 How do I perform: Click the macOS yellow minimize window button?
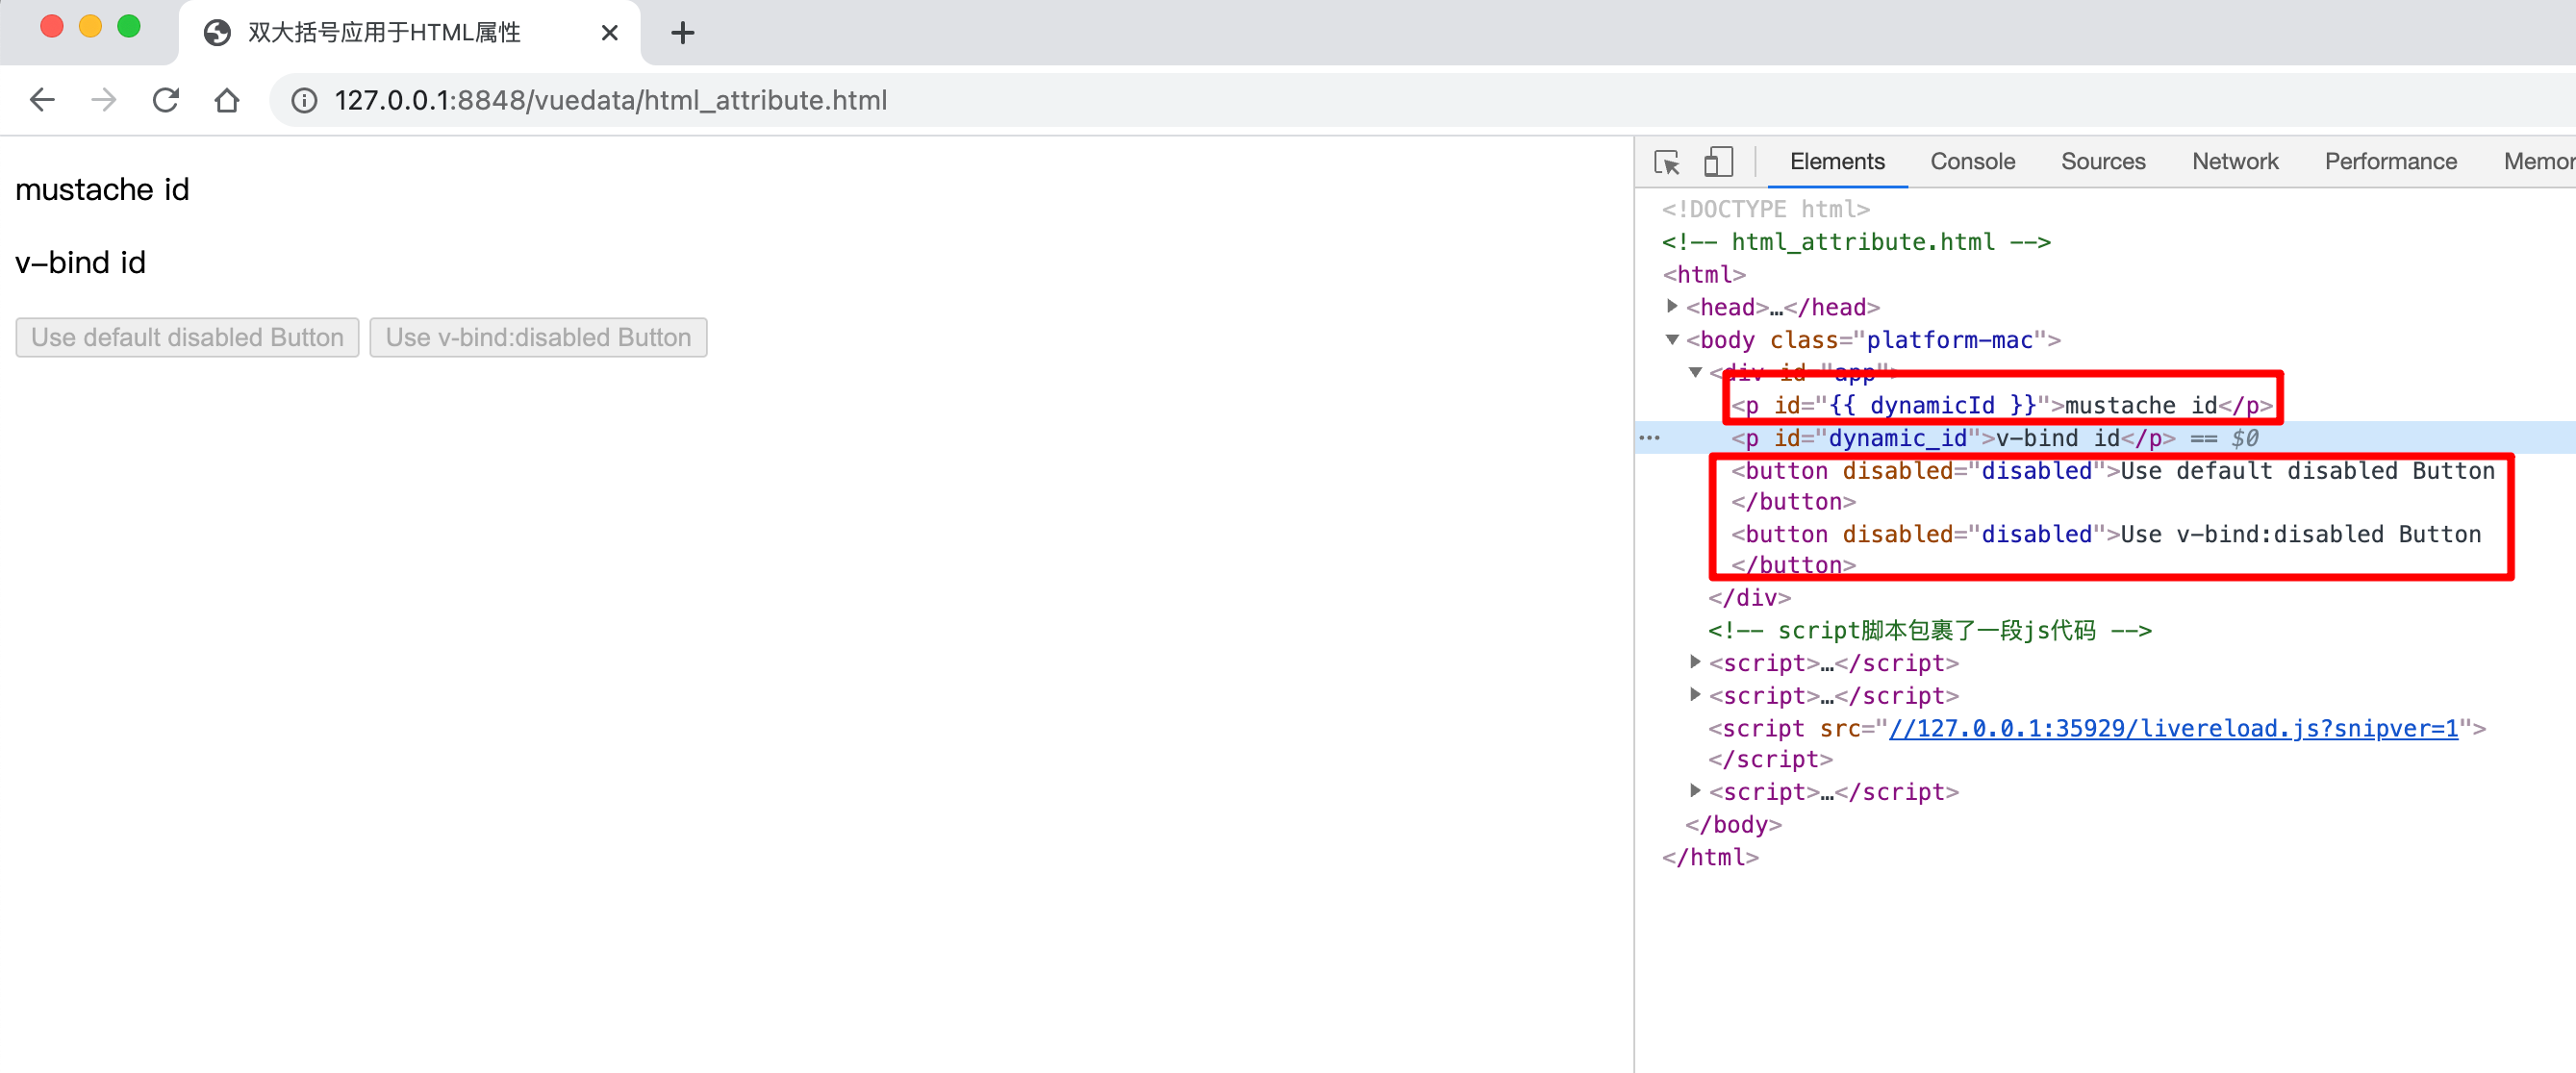click(x=90, y=27)
